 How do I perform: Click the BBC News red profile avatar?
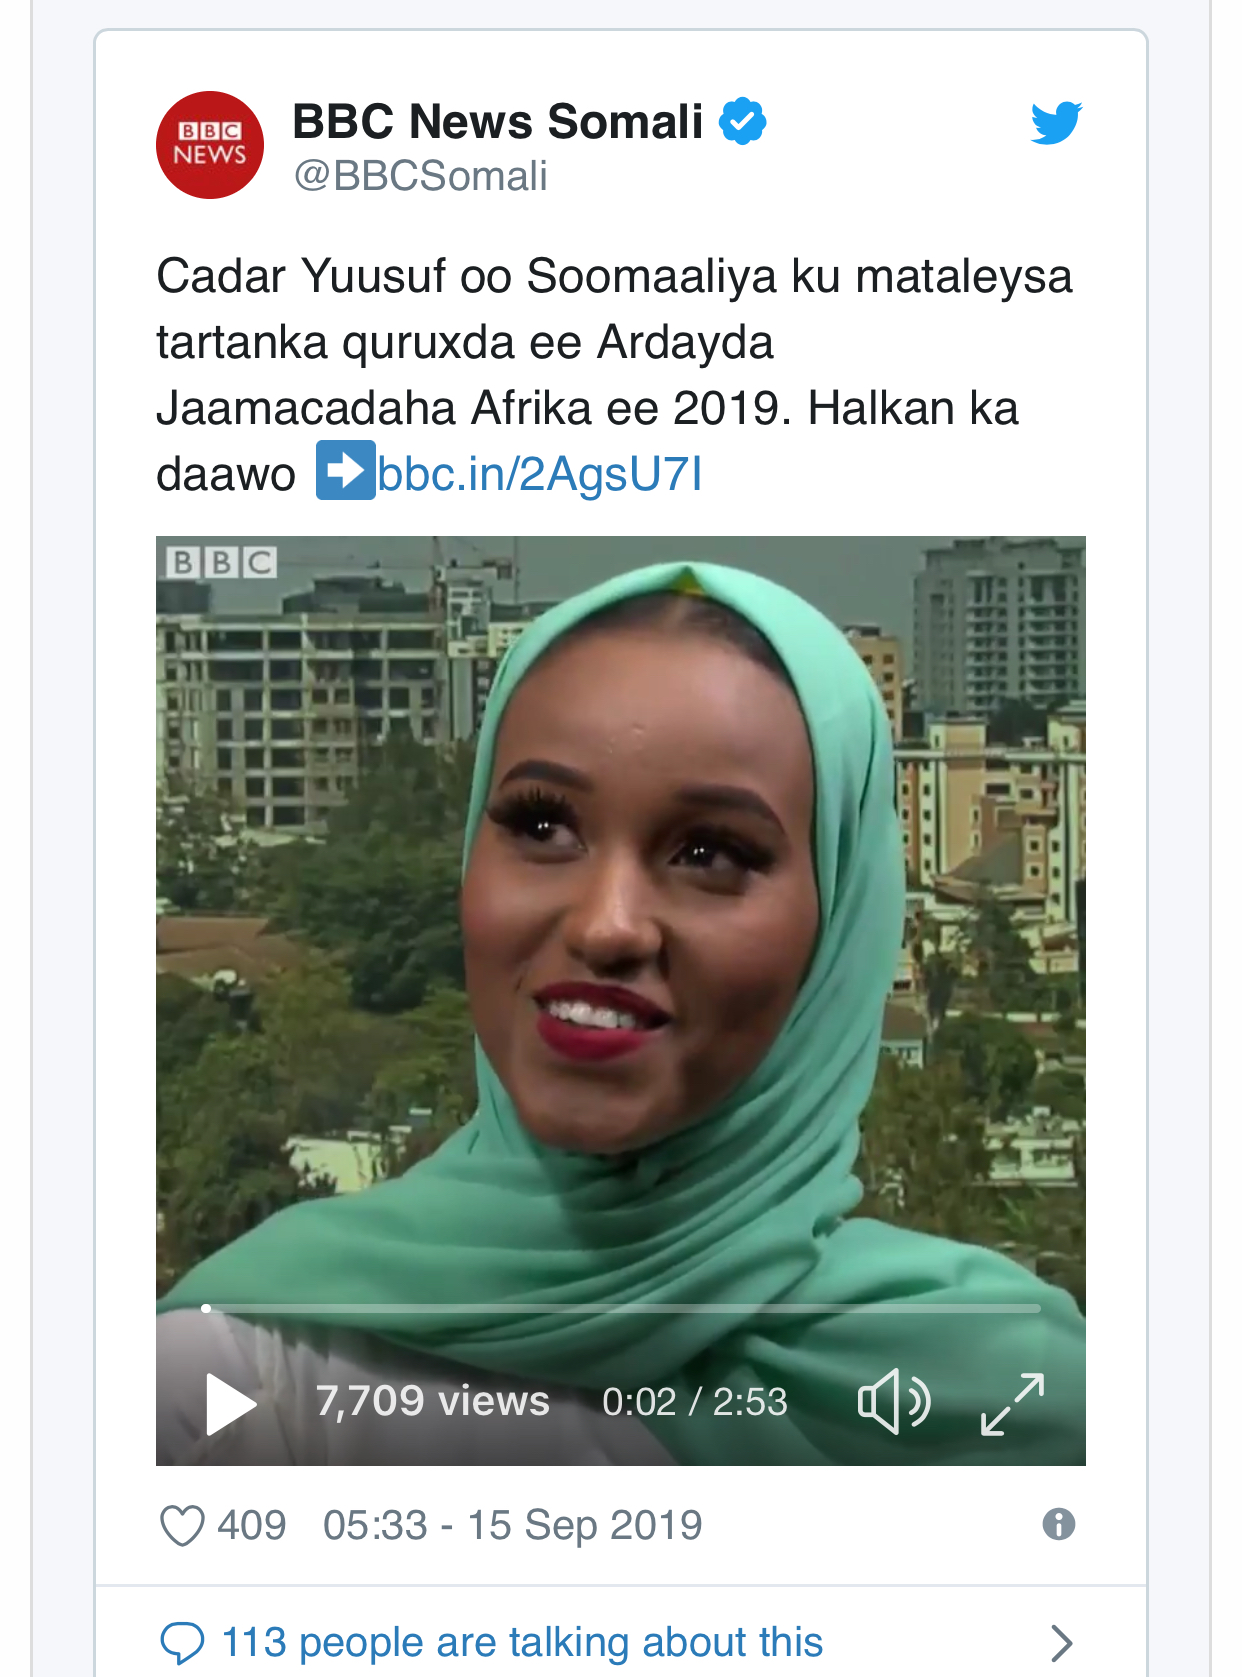pyautogui.click(x=210, y=145)
